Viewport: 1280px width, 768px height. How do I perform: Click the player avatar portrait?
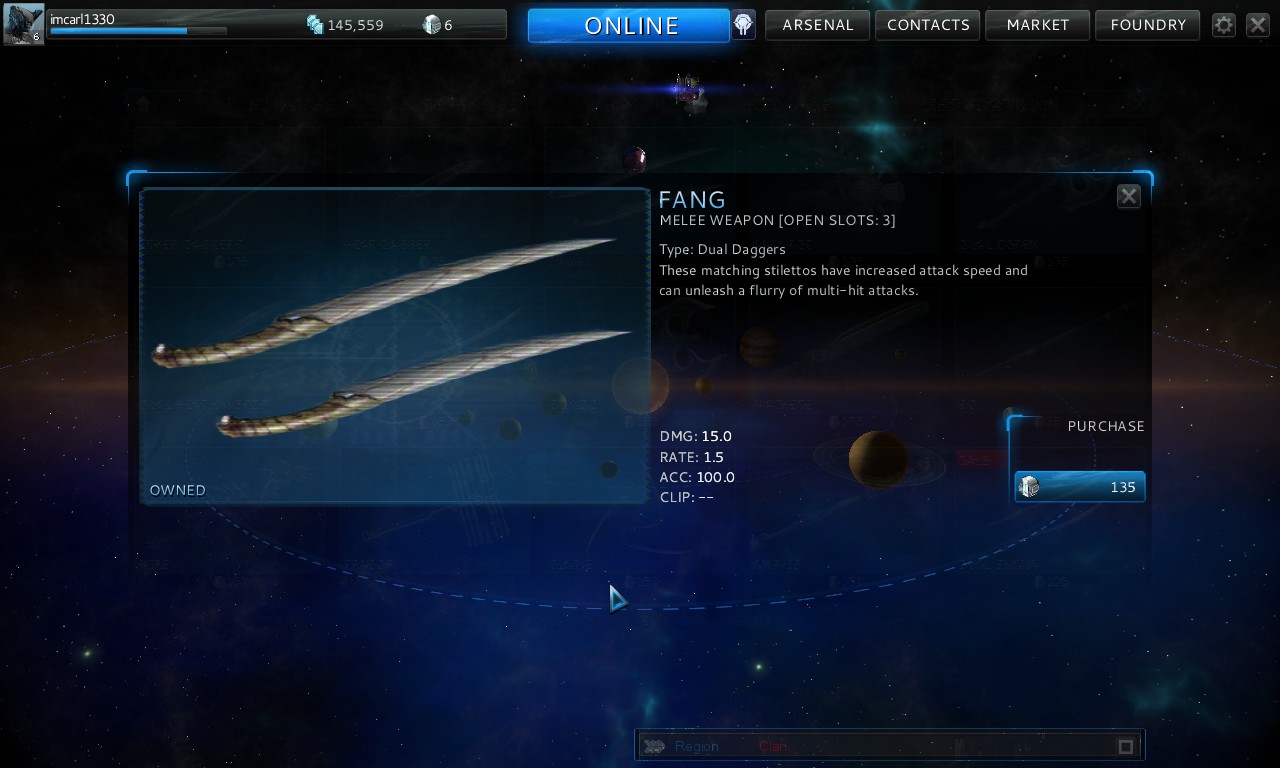pyautogui.click(x=23, y=24)
